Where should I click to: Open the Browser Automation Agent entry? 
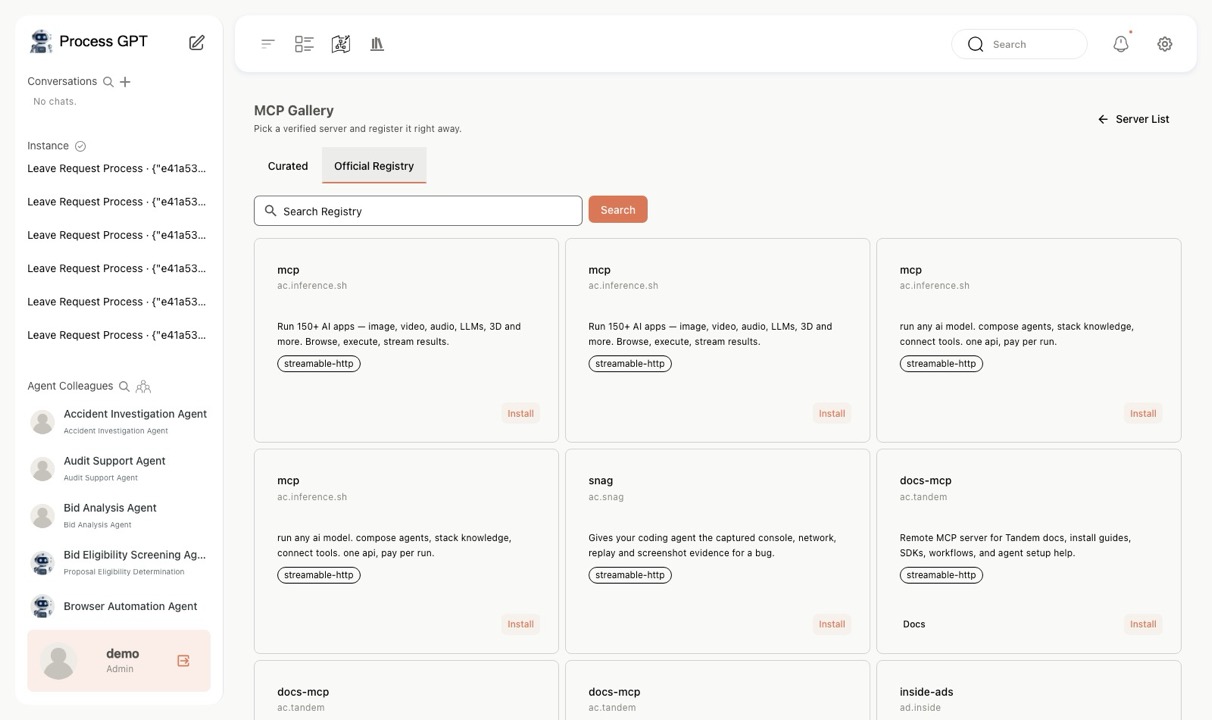tap(118, 606)
